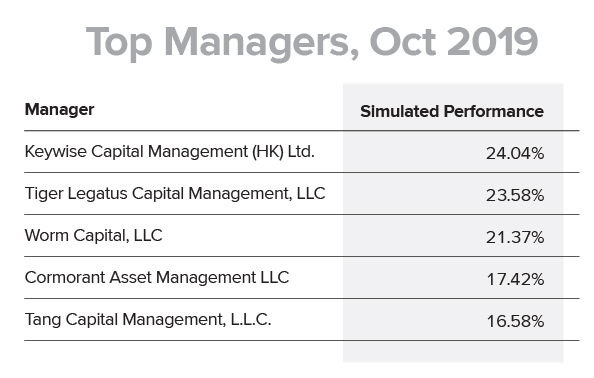Click 'Oct' in the table title
Viewport: 594px width, 378px height.
point(402,42)
